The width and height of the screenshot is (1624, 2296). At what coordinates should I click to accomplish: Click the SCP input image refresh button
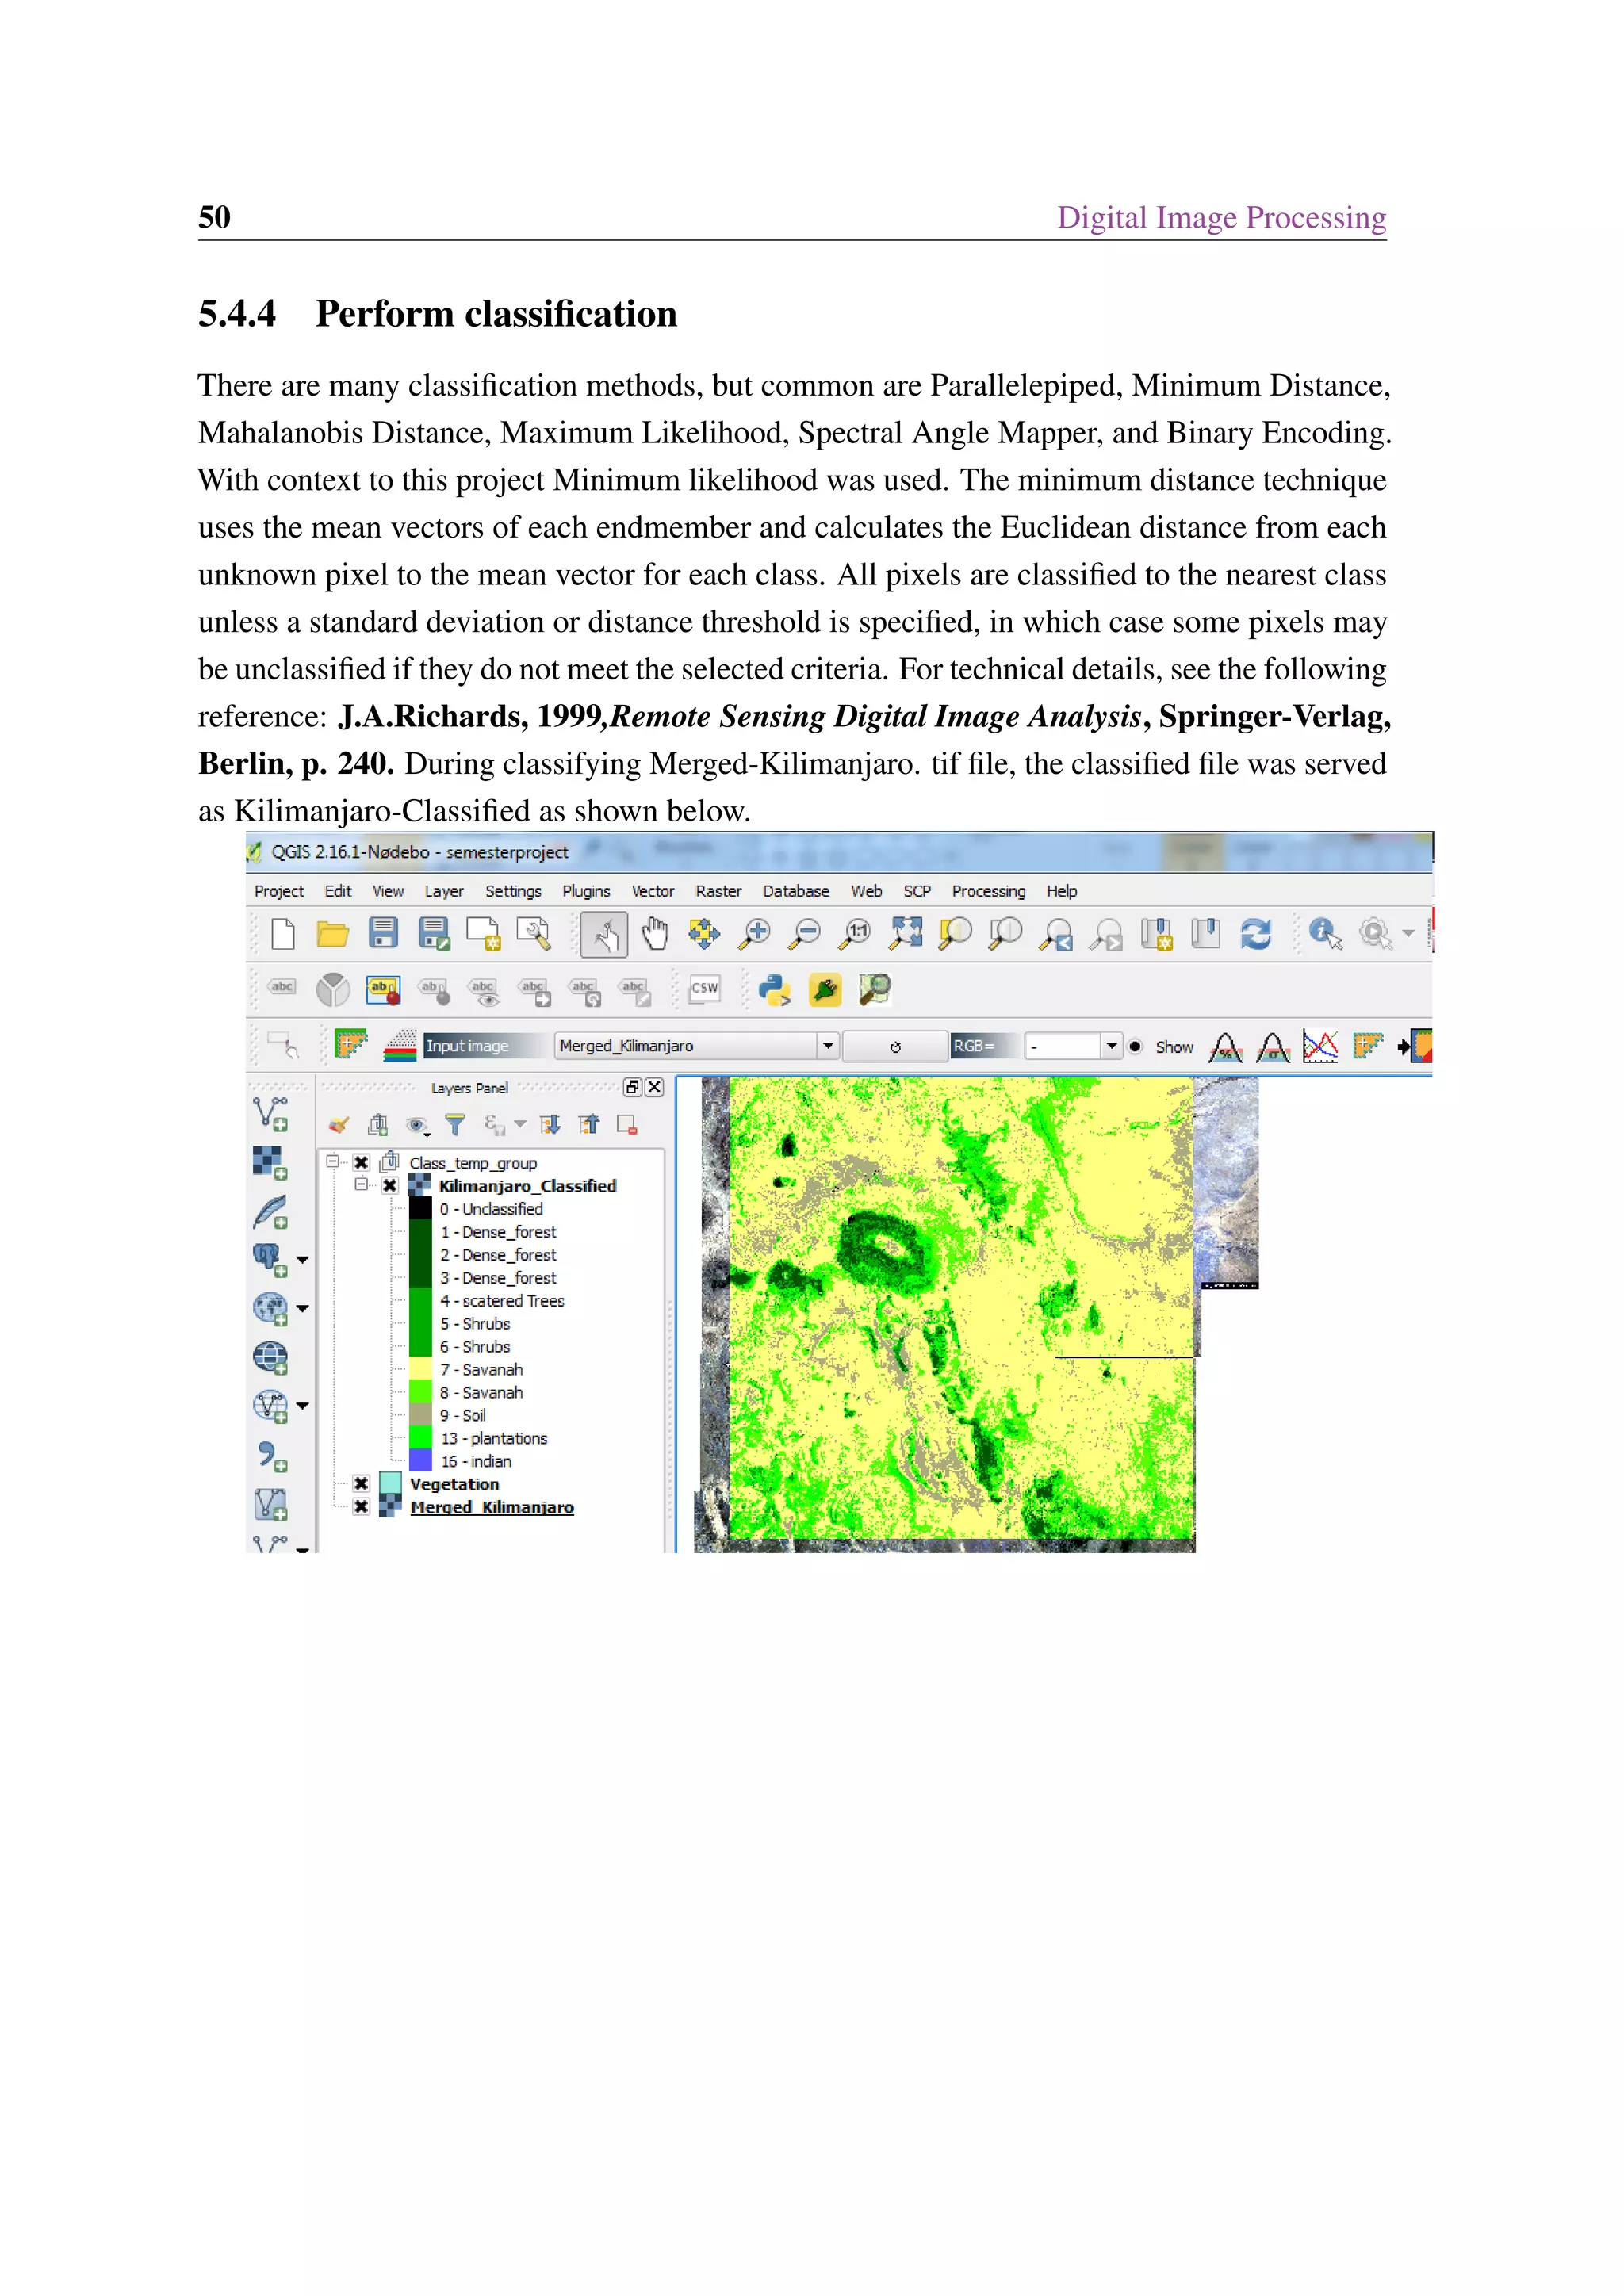895,1047
